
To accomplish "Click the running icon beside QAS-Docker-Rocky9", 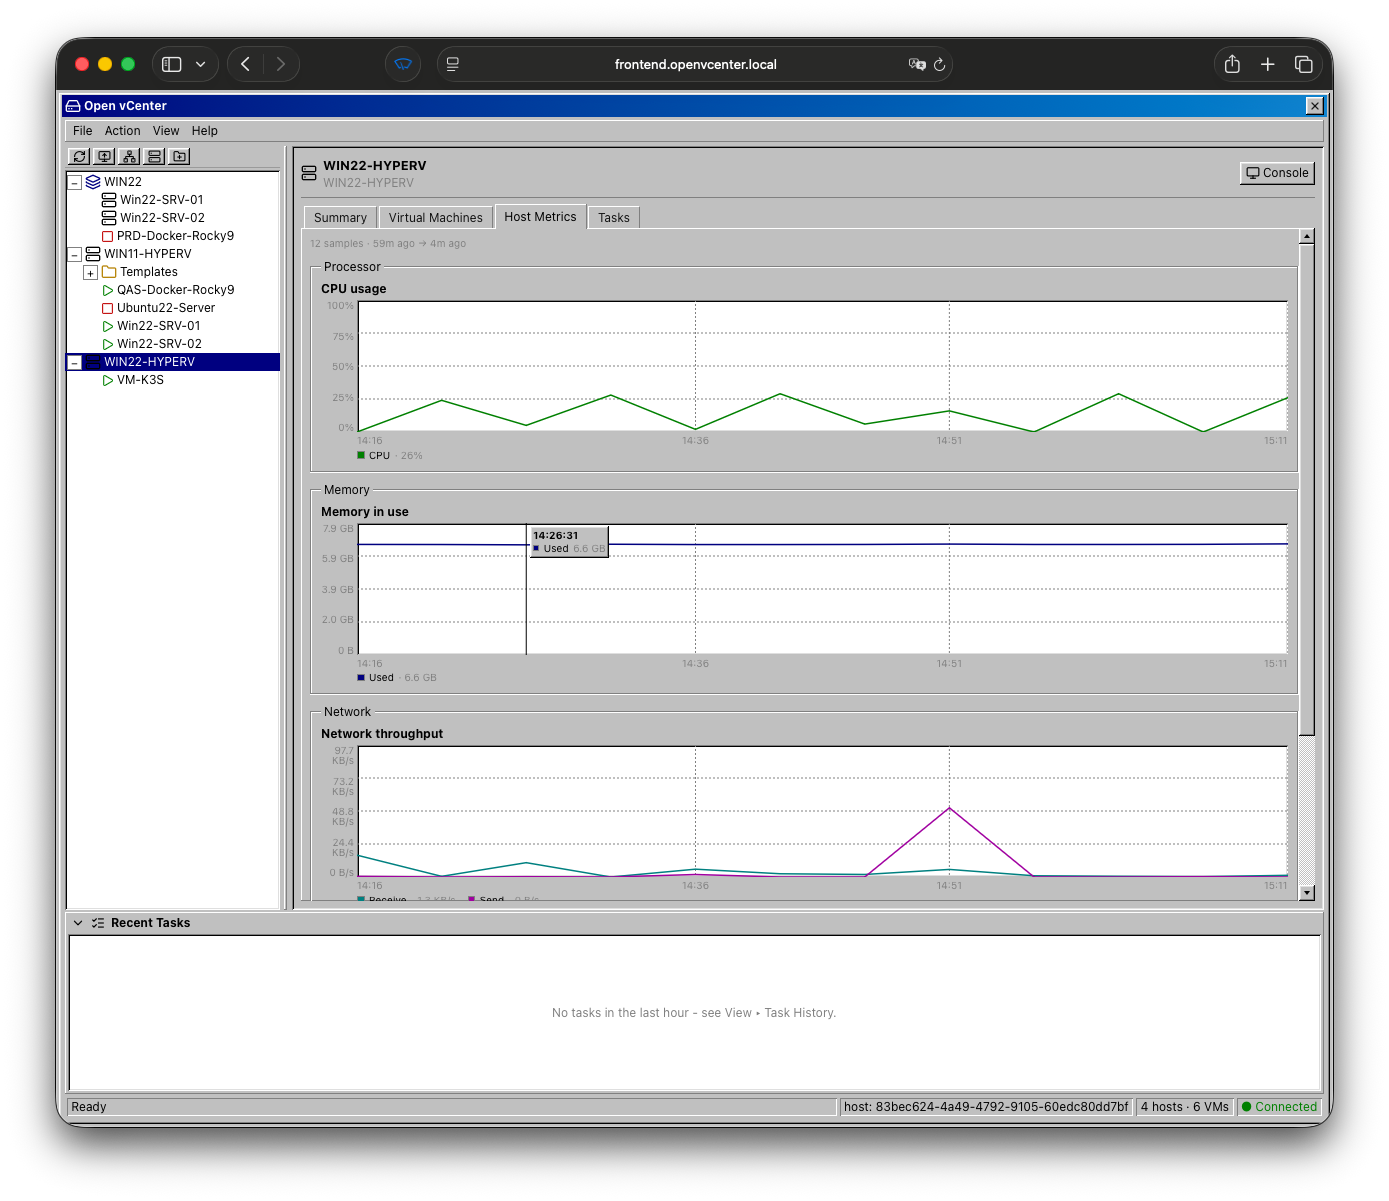I will coord(108,290).
